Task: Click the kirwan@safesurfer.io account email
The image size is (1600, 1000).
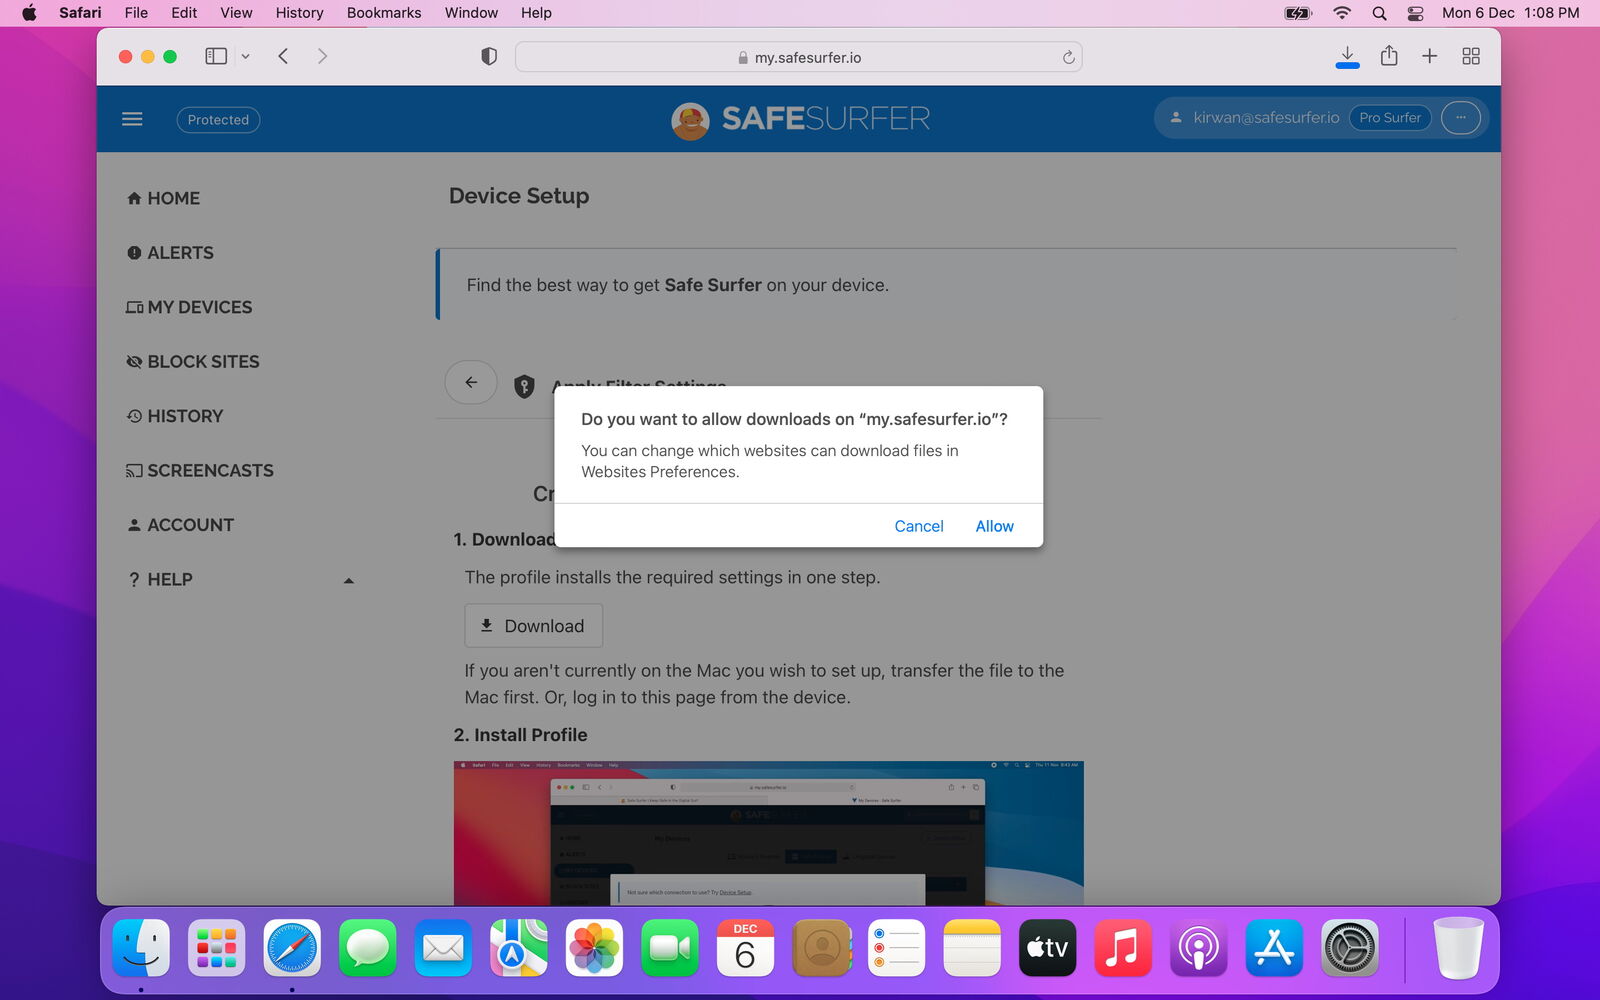Action: [x=1266, y=118]
